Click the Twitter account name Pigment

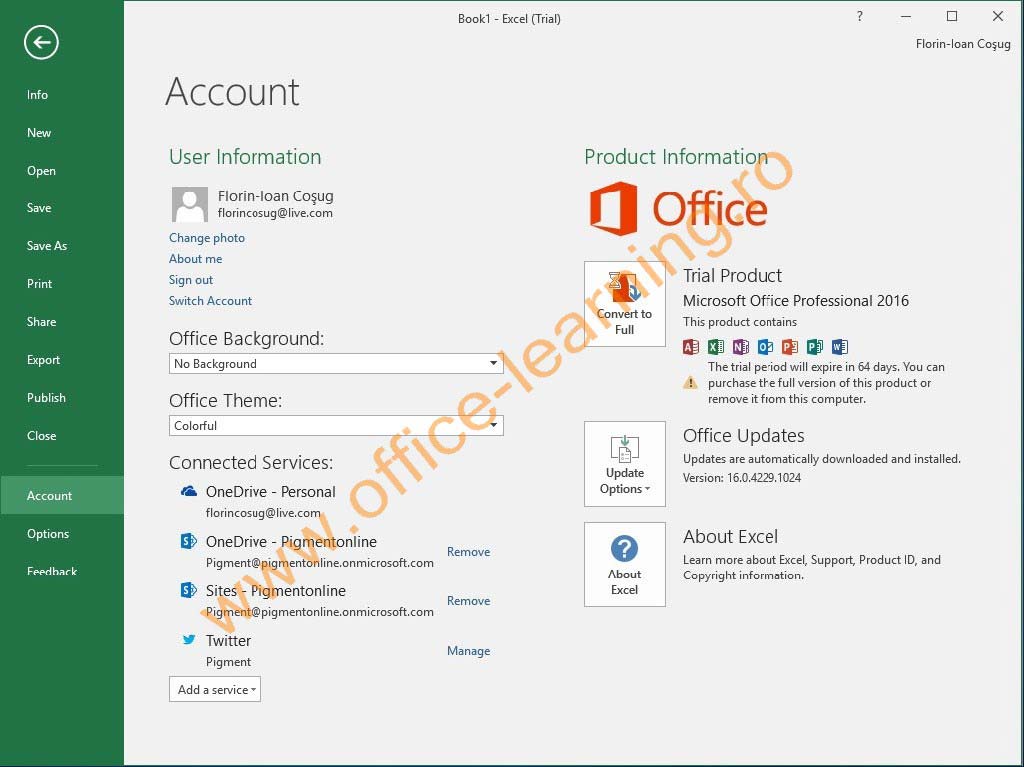[x=228, y=662]
